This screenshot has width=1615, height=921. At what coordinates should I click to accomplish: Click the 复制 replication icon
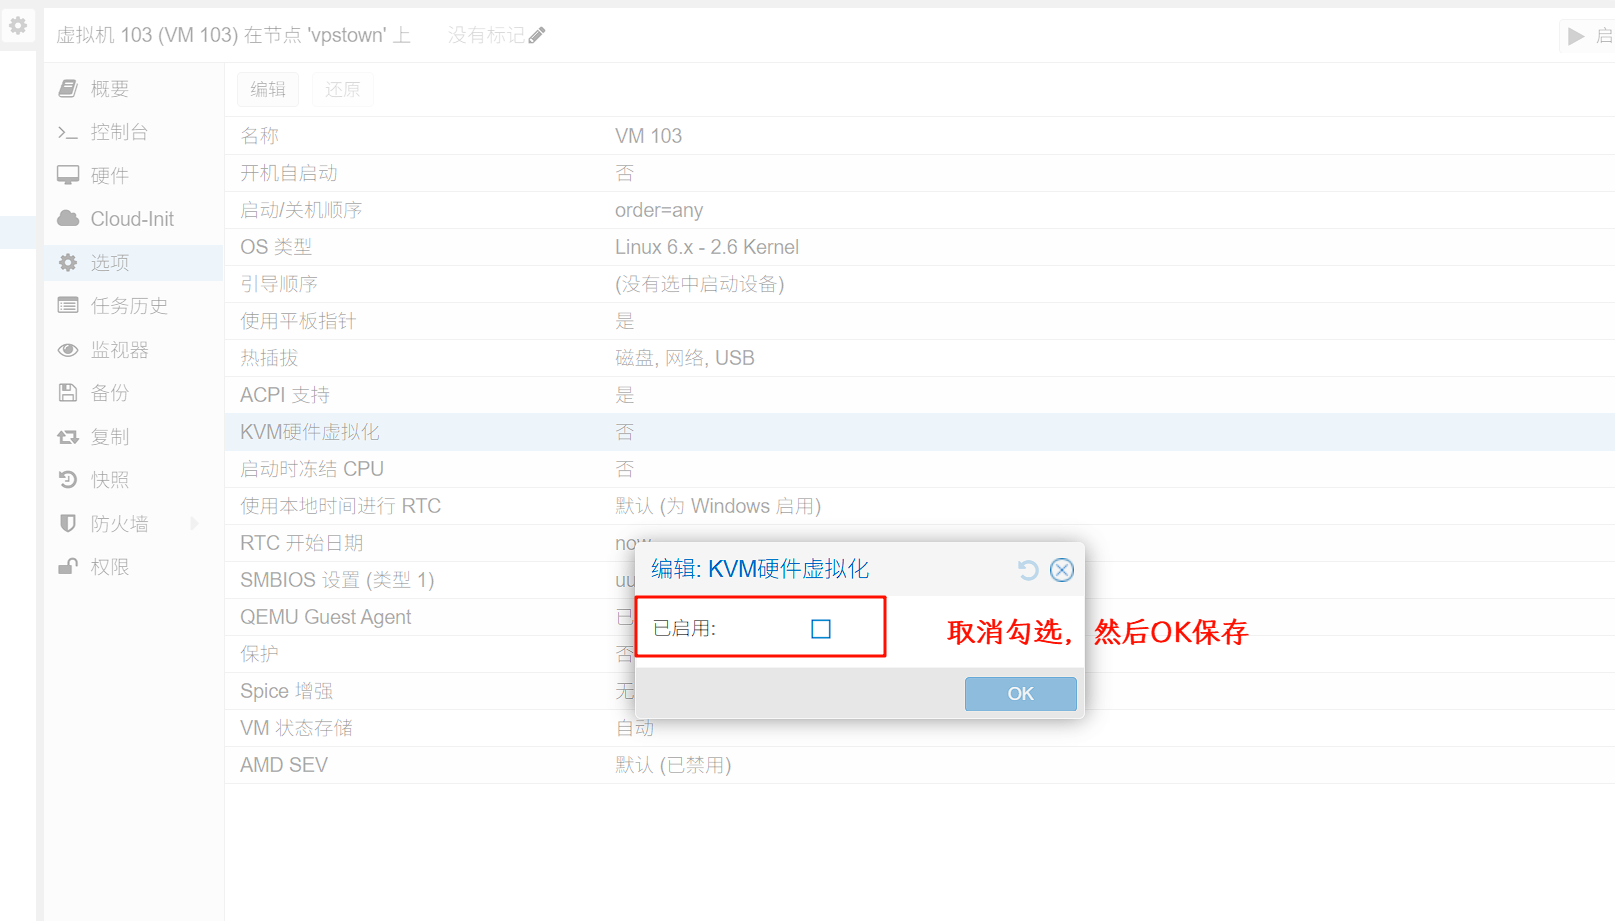point(68,437)
